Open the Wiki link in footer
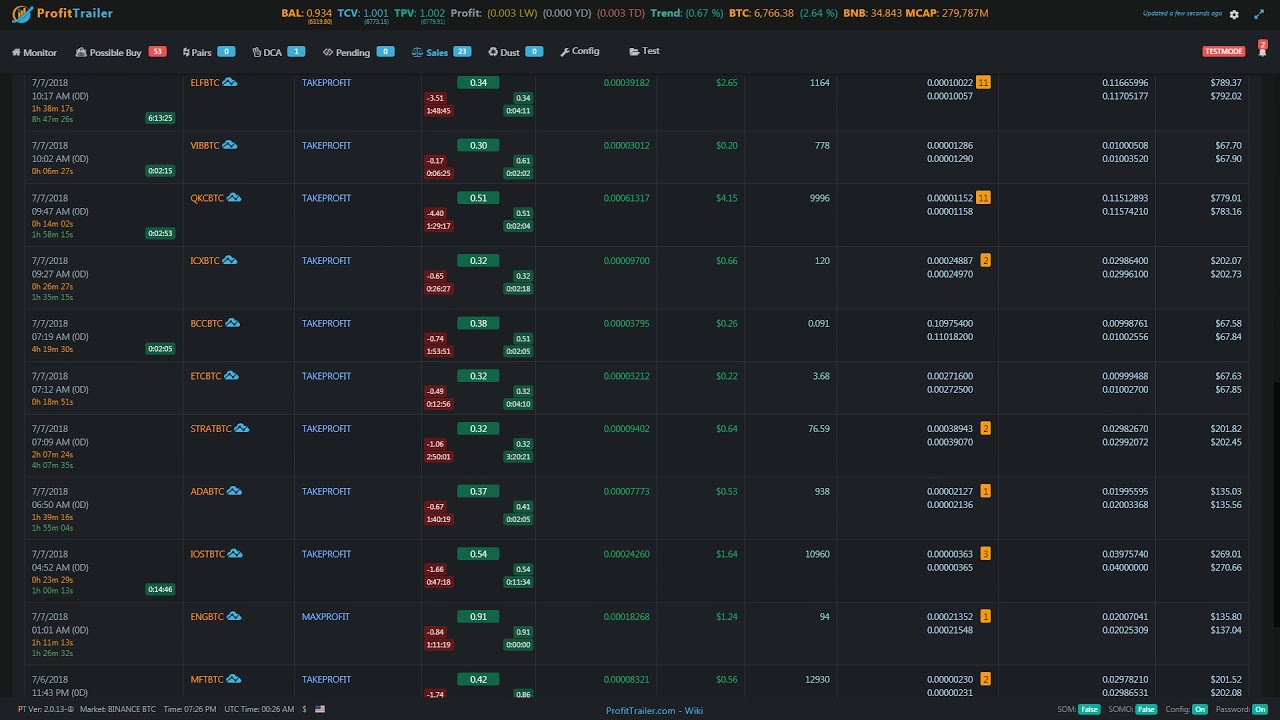This screenshot has width=1280, height=720. pos(694,711)
